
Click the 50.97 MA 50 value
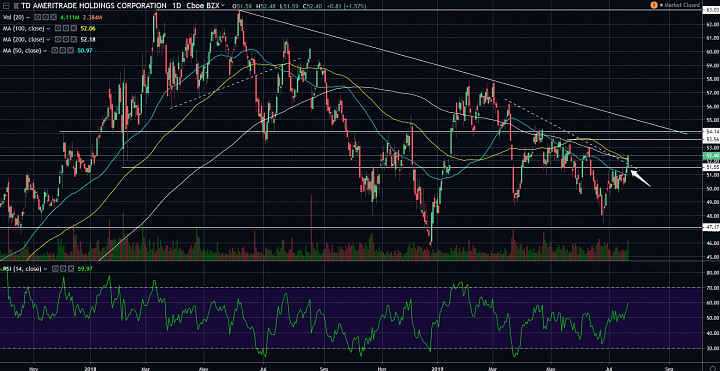point(85,50)
